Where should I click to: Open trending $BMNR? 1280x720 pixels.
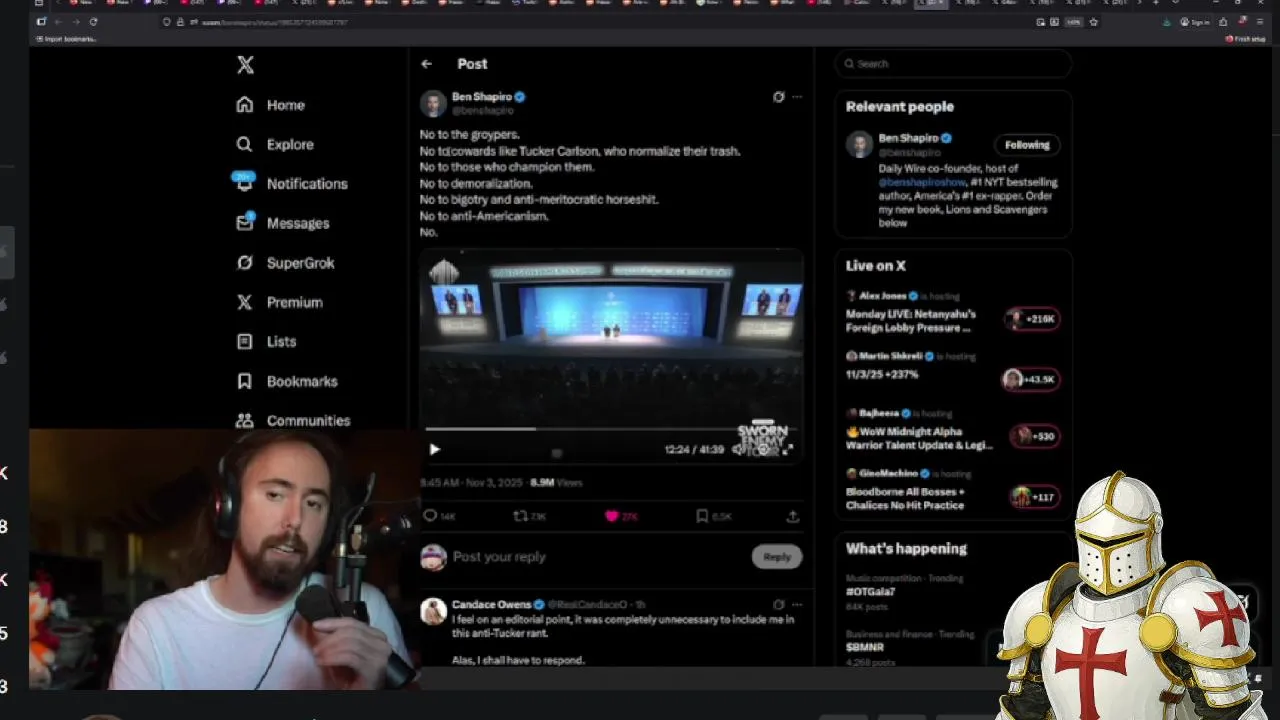pyautogui.click(x=864, y=647)
